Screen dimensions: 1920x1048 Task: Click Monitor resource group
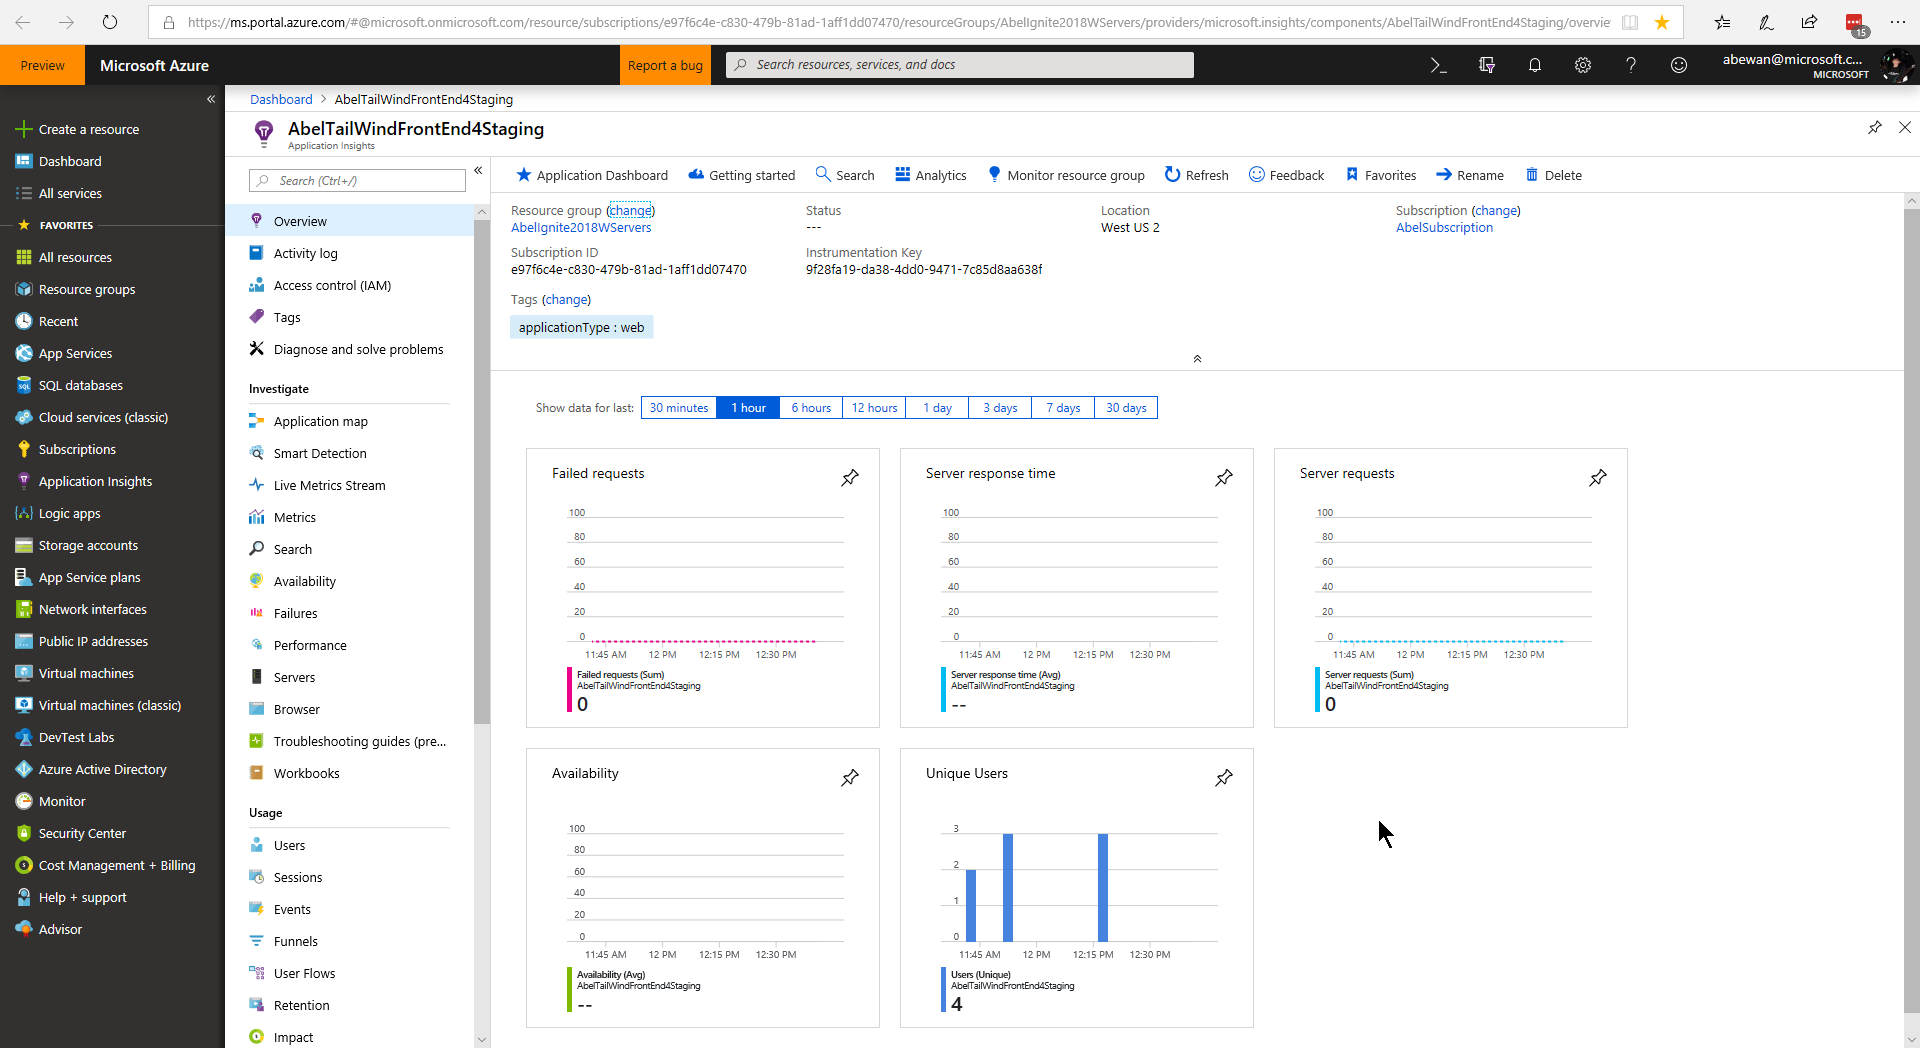[x=1066, y=175]
